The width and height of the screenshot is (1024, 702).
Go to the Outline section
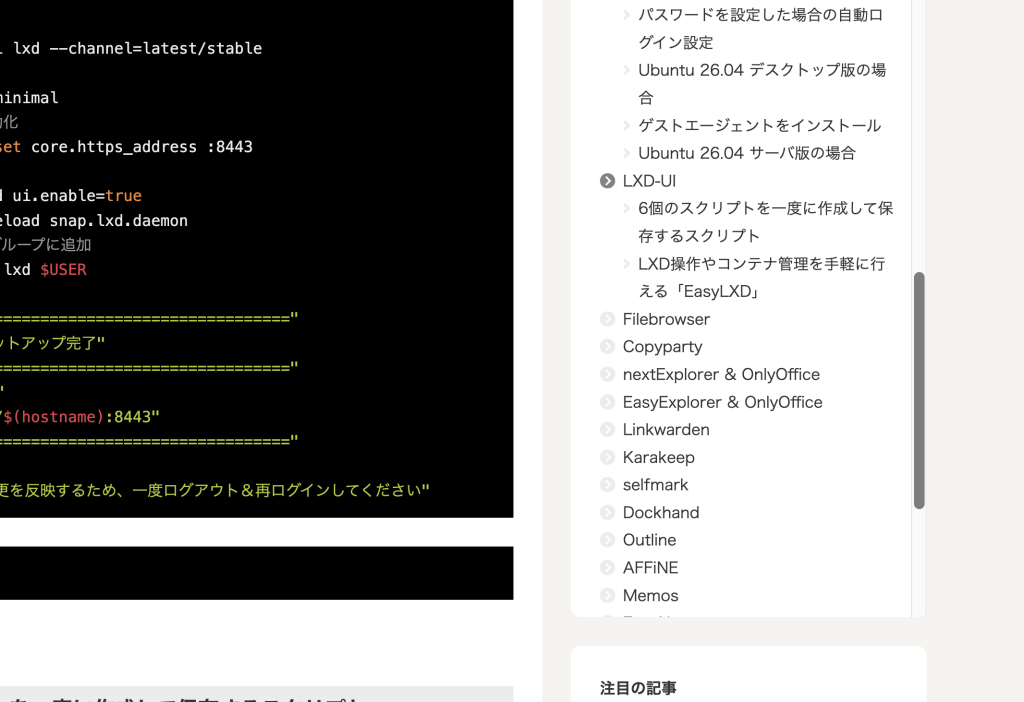tap(649, 540)
